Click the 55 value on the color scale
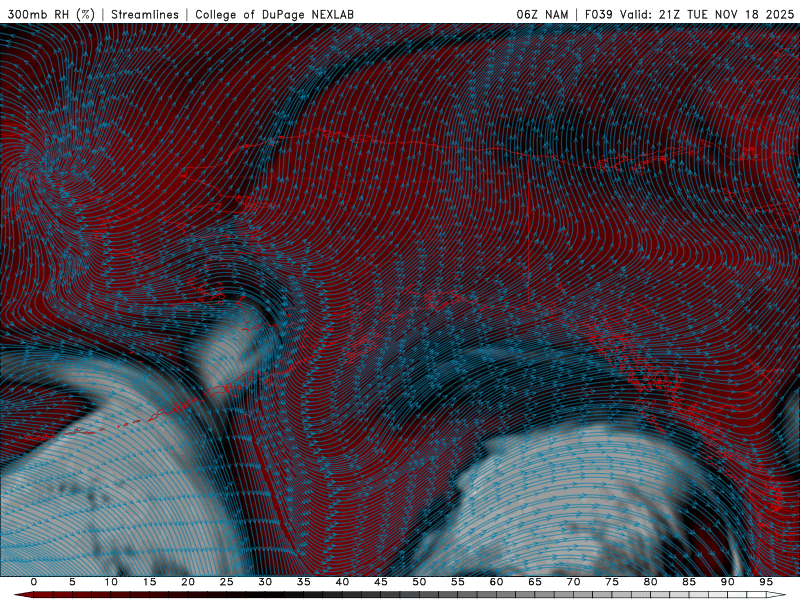800x600 pixels. pos(458,582)
